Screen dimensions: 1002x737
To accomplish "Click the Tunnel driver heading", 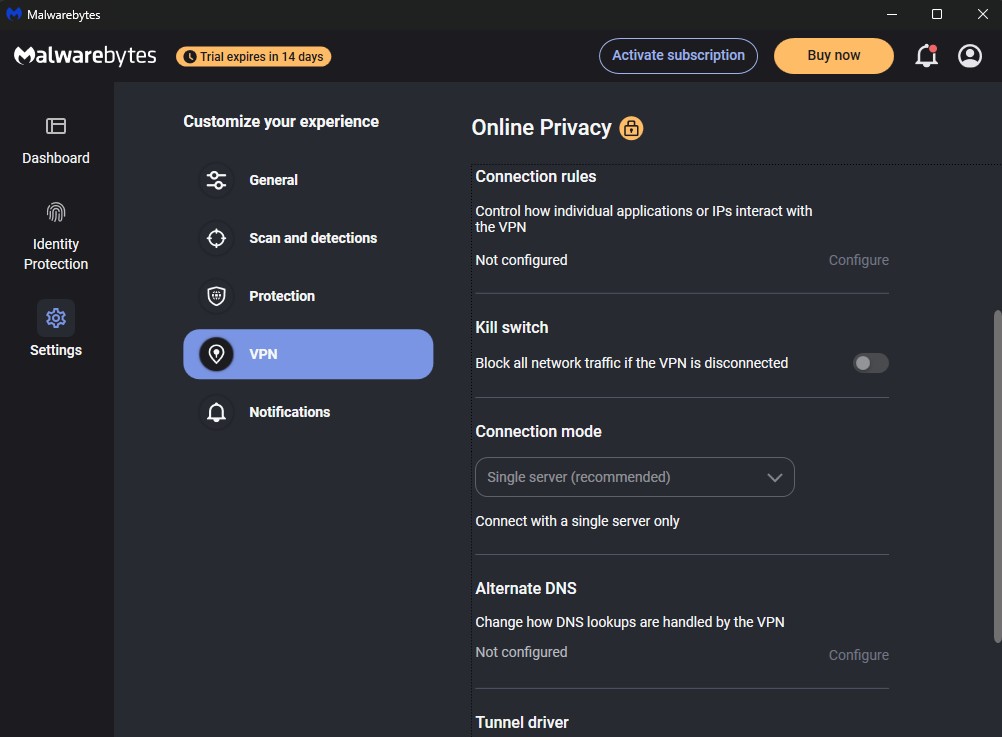I will point(522,722).
